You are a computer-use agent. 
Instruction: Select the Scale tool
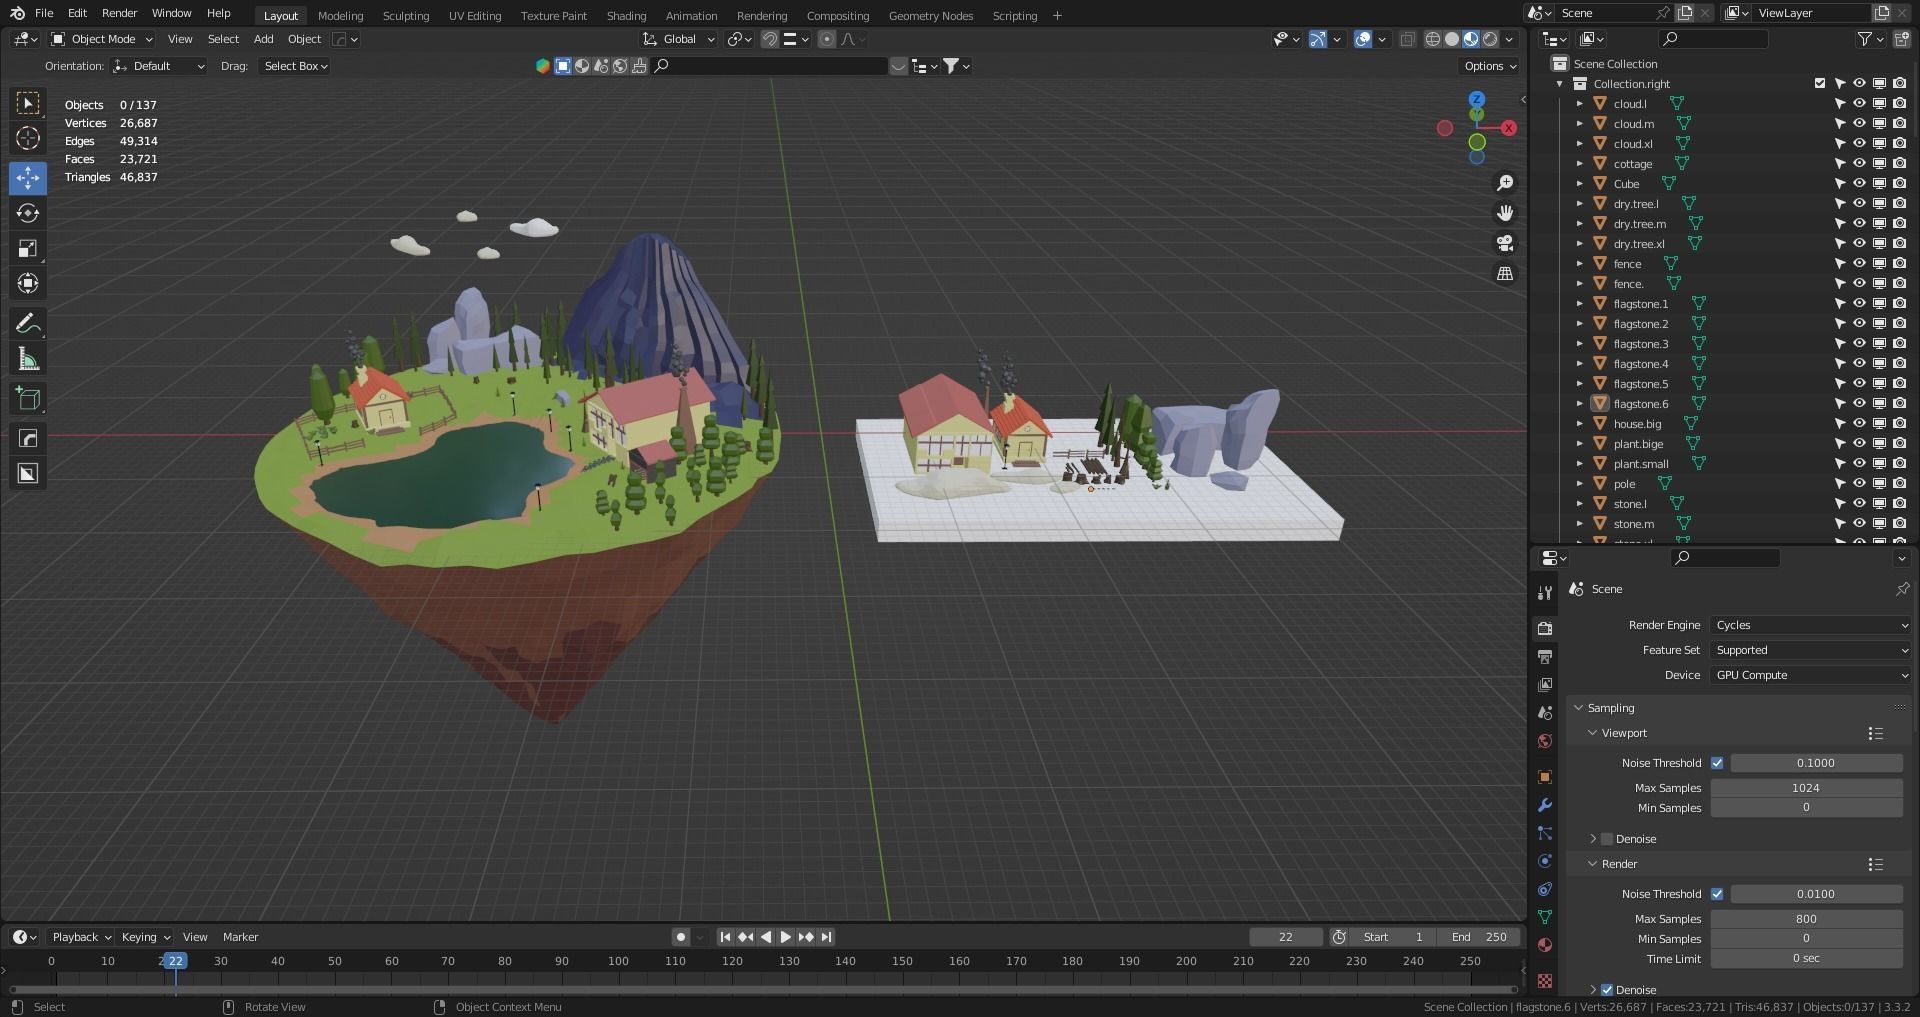[x=28, y=248]
